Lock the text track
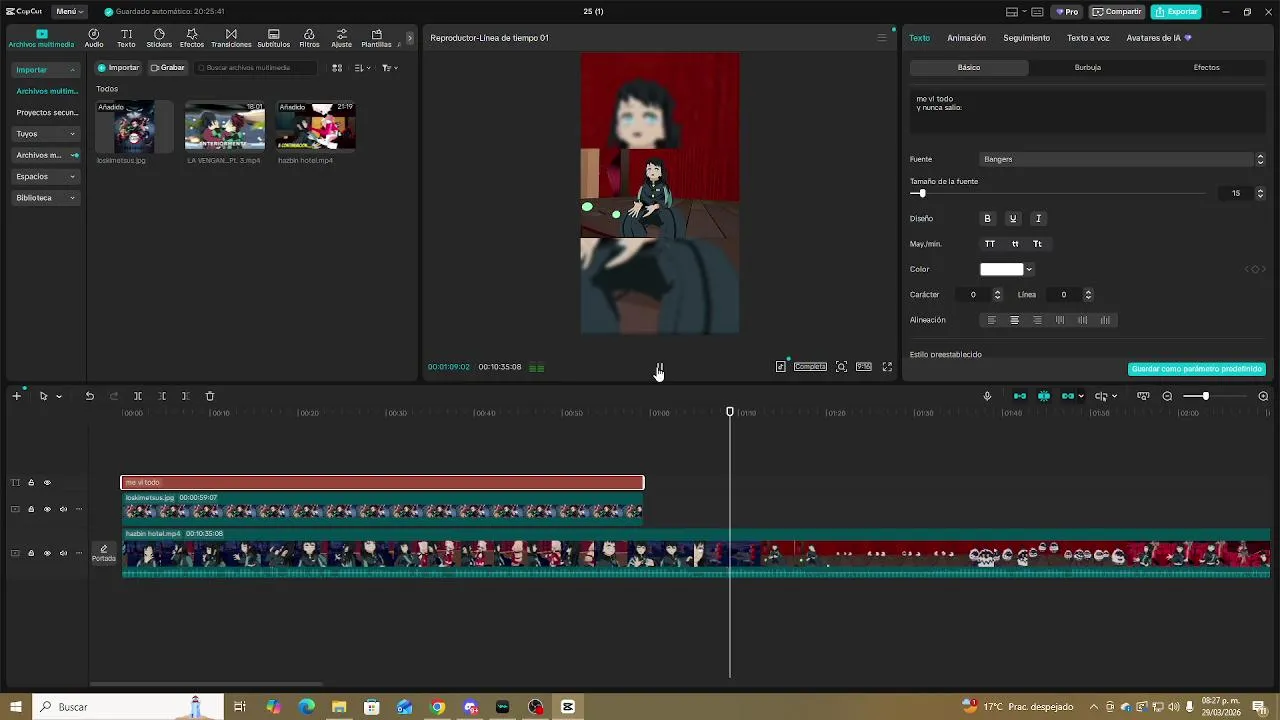Viewport: 1280px width, 720px height. pyautogui.click(x=31, y=483)
